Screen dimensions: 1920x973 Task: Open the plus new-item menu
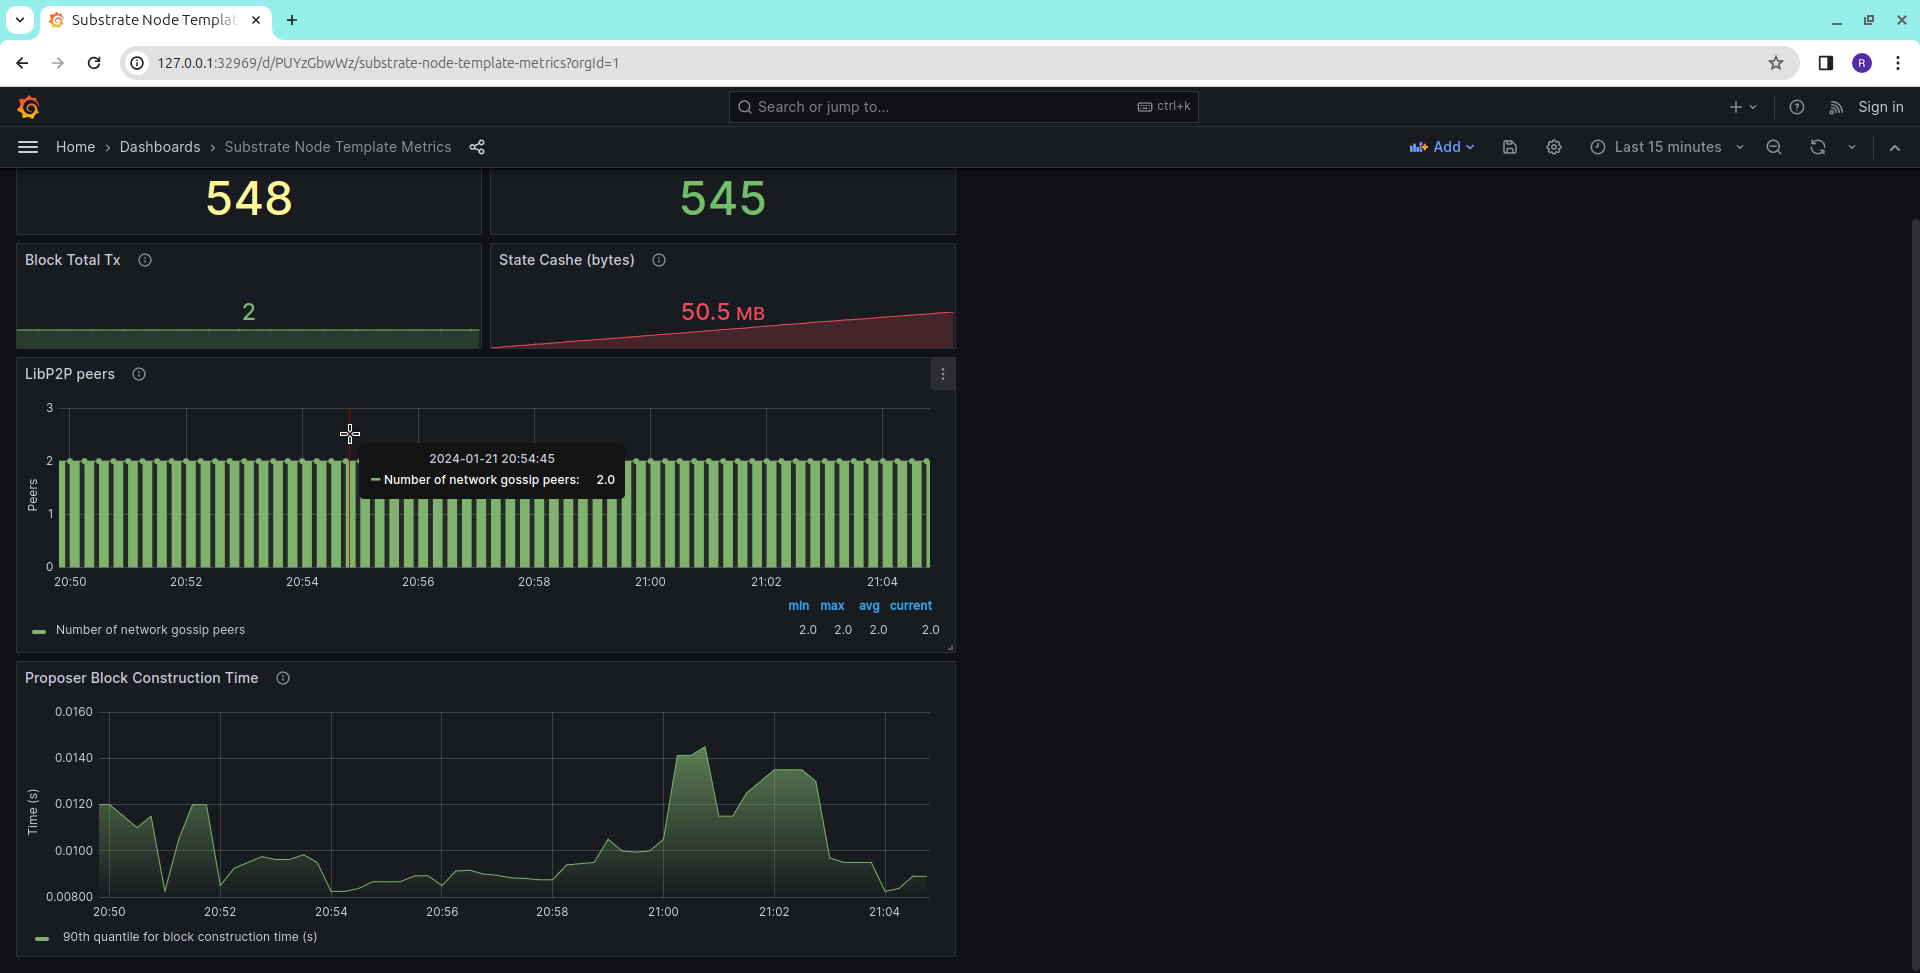point(1743,107)
